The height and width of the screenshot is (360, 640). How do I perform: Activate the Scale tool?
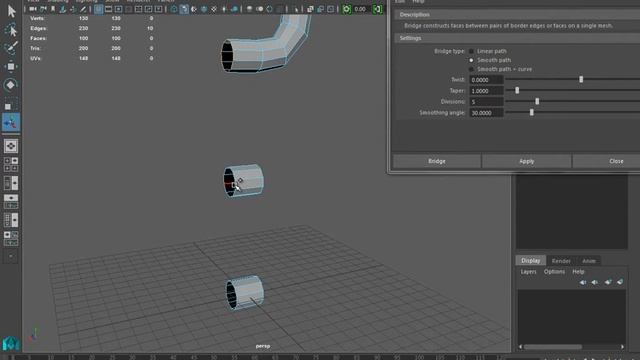(x=11, y=104)
